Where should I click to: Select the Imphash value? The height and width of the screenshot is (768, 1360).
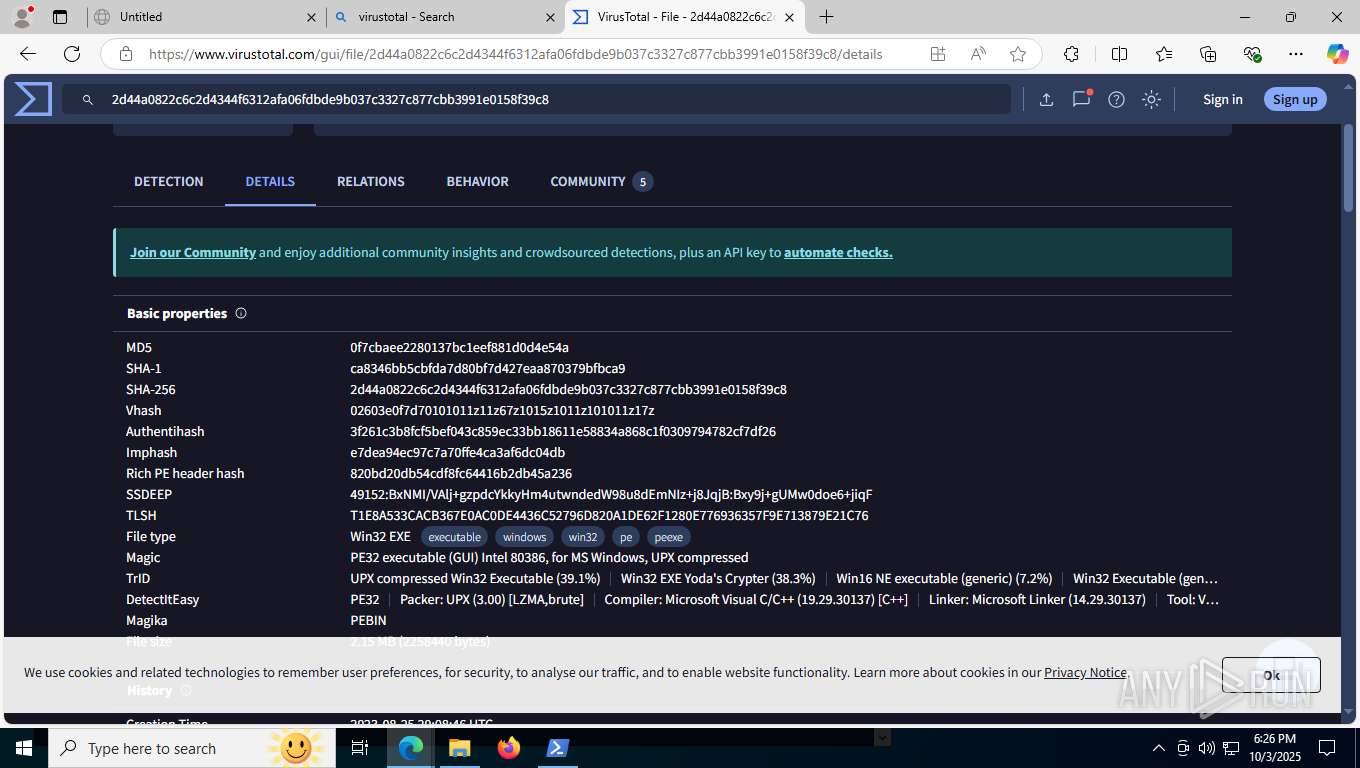coord(457,453)
